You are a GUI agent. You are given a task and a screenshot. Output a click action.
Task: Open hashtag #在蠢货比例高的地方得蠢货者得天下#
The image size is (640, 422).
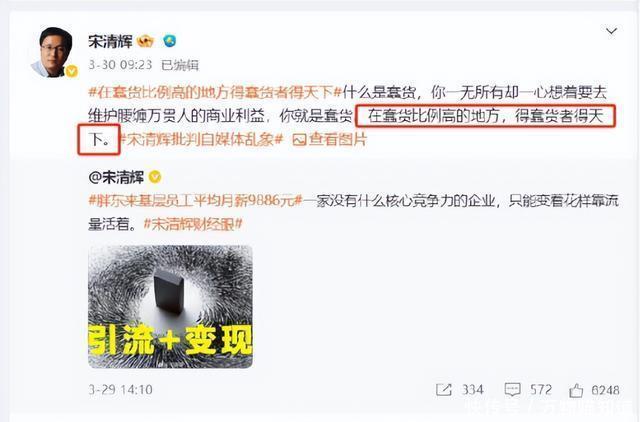tap(215, 93)
